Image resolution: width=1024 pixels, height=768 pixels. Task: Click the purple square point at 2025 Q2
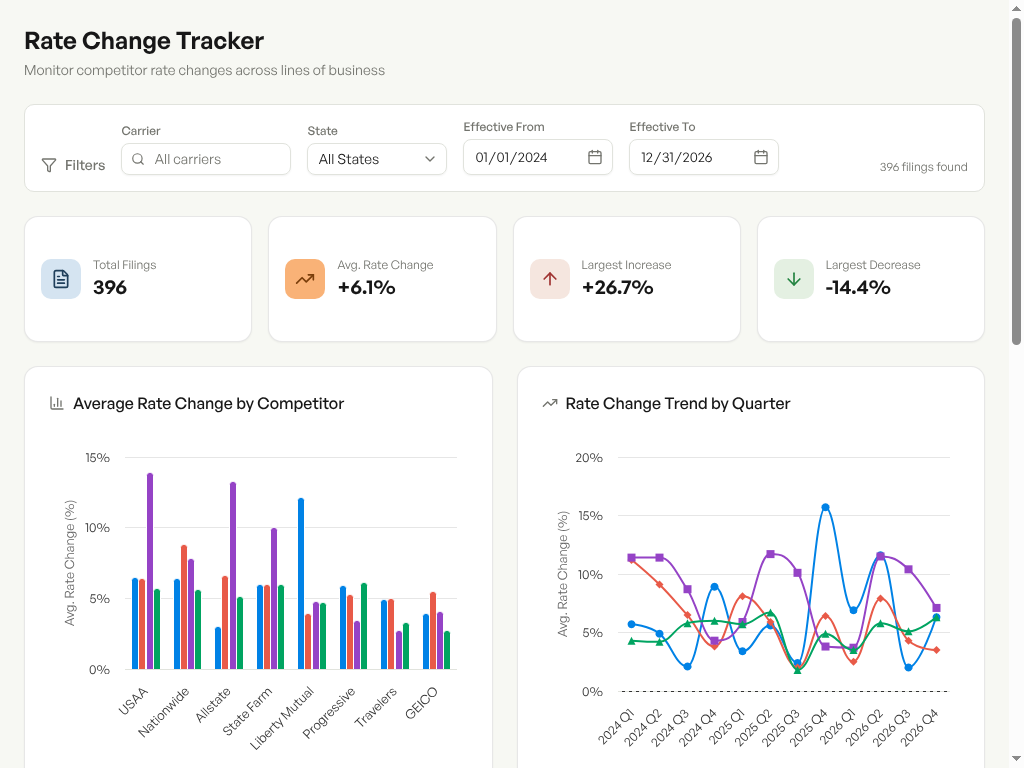(771, 554)
